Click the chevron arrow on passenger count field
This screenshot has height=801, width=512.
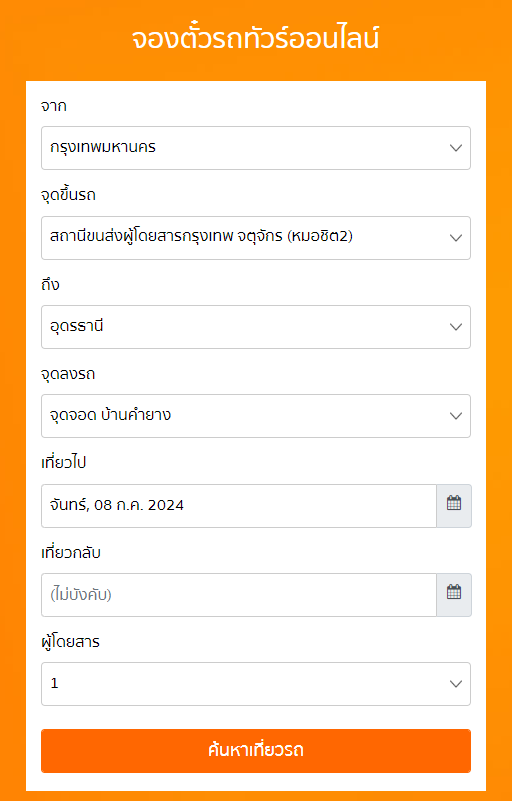(456, 684)
